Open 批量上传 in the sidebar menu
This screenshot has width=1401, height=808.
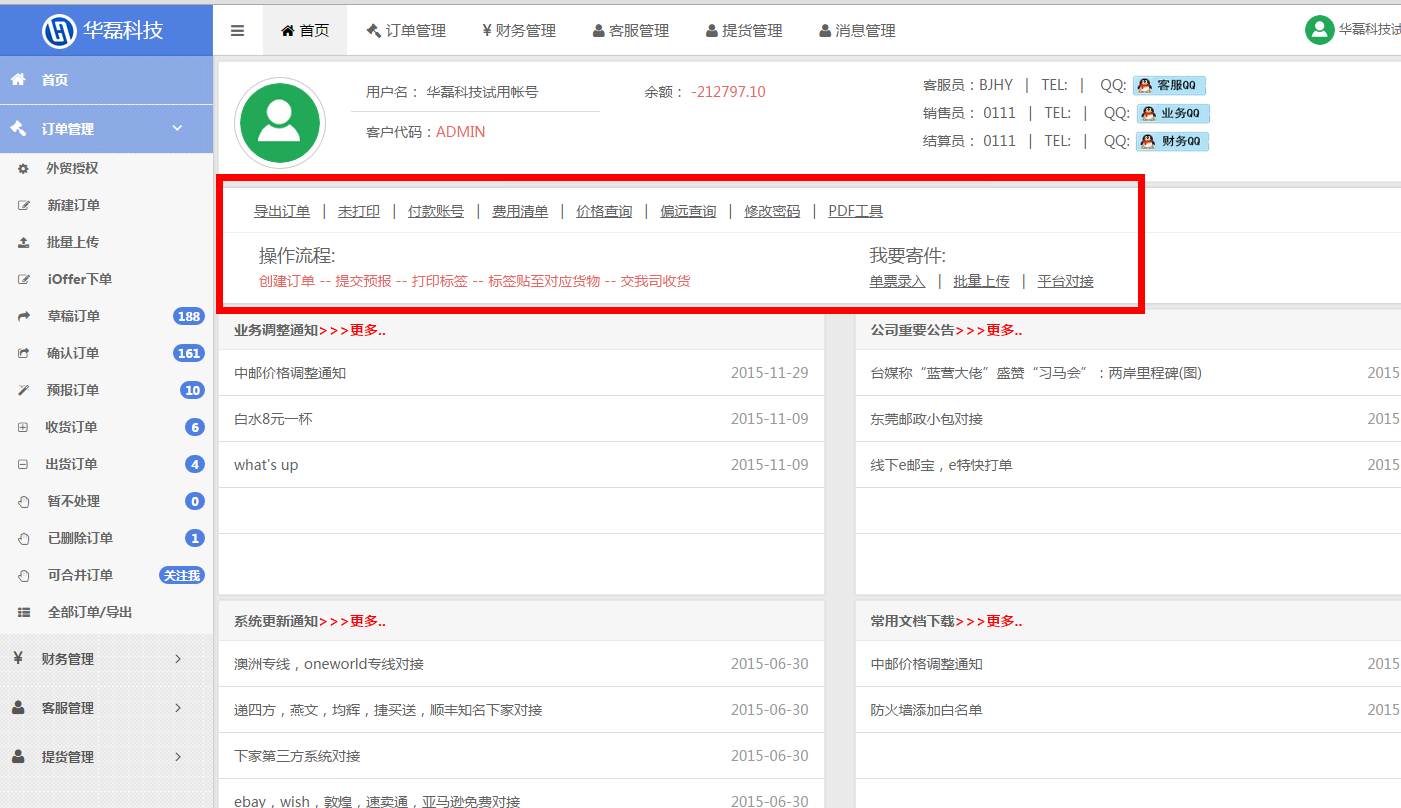(x=72, y=242)
